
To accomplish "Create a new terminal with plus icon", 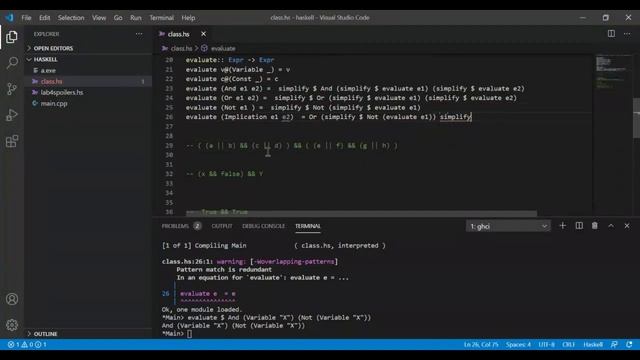I will (562, 226).
